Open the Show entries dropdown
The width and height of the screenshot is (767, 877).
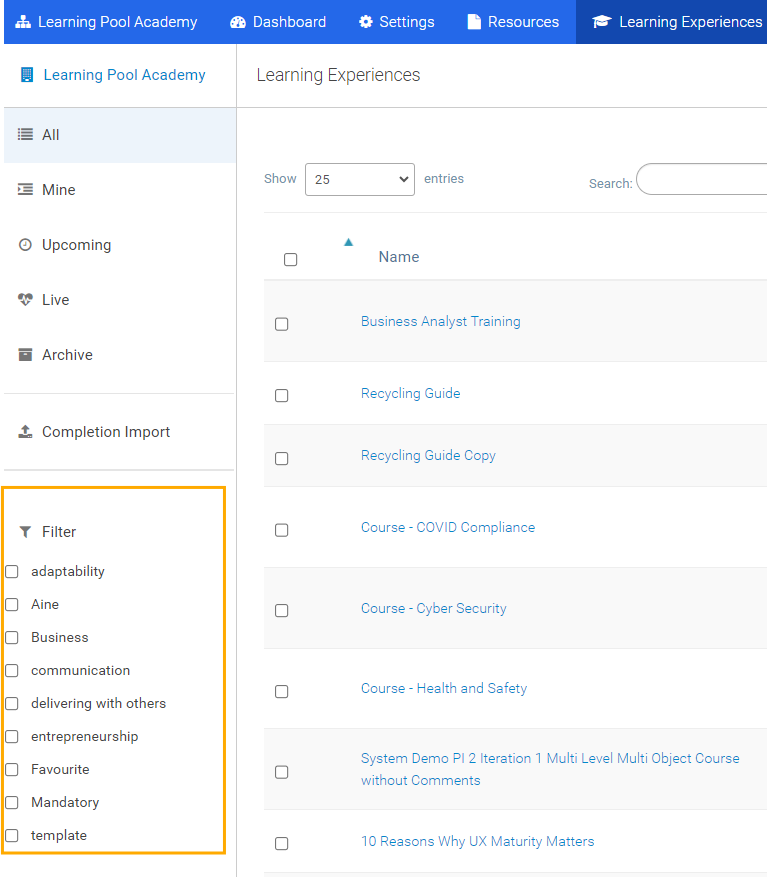pos(359,180)
